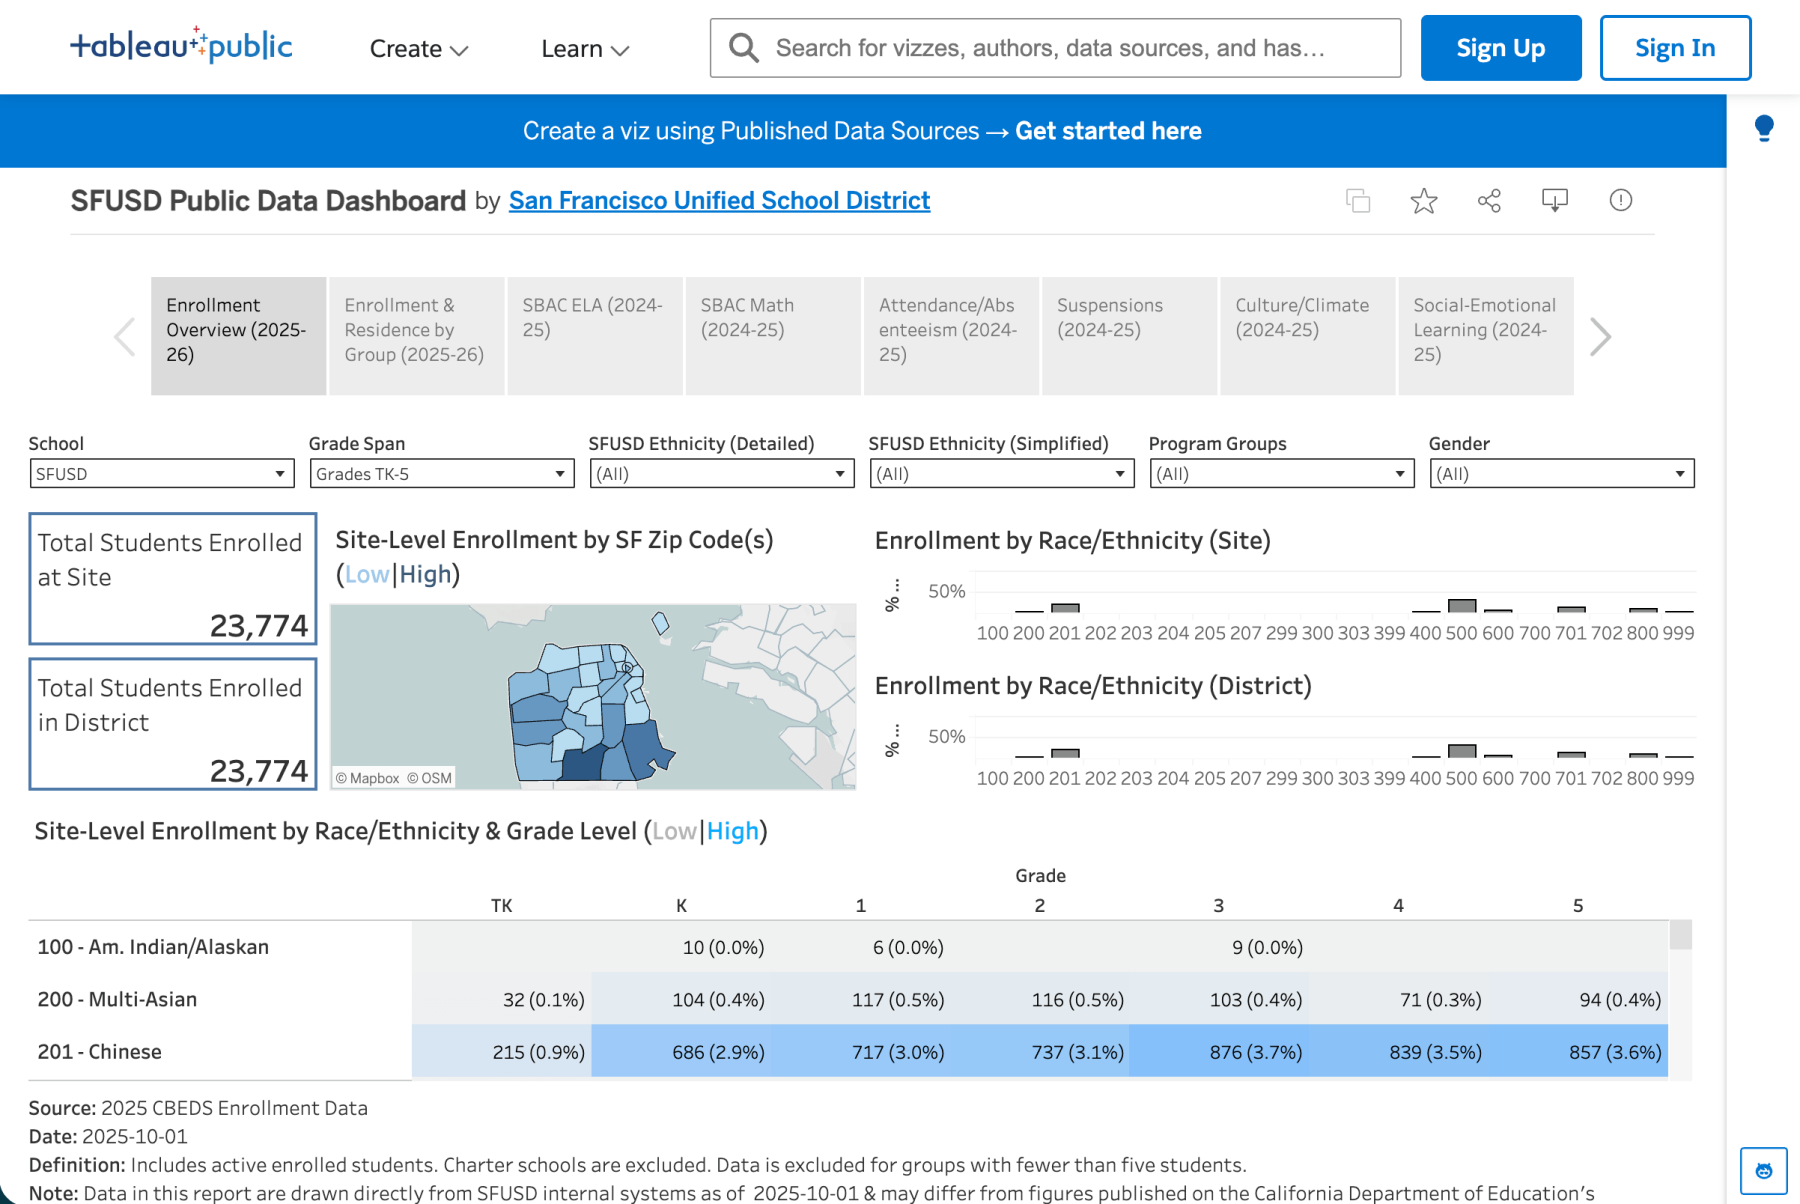Expand the Program Groups dropdown
This screenshot has height=1204, width=1800.
pos(1282,474)
